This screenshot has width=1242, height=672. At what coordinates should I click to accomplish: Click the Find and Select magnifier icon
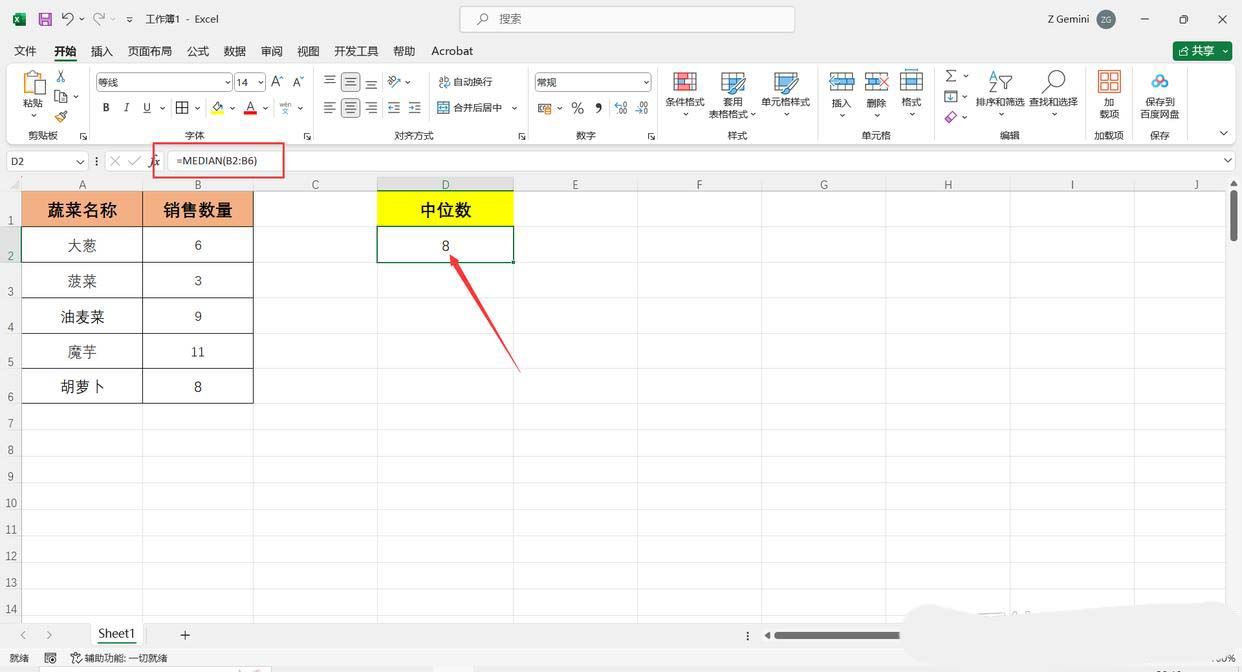pos(1053,82)
